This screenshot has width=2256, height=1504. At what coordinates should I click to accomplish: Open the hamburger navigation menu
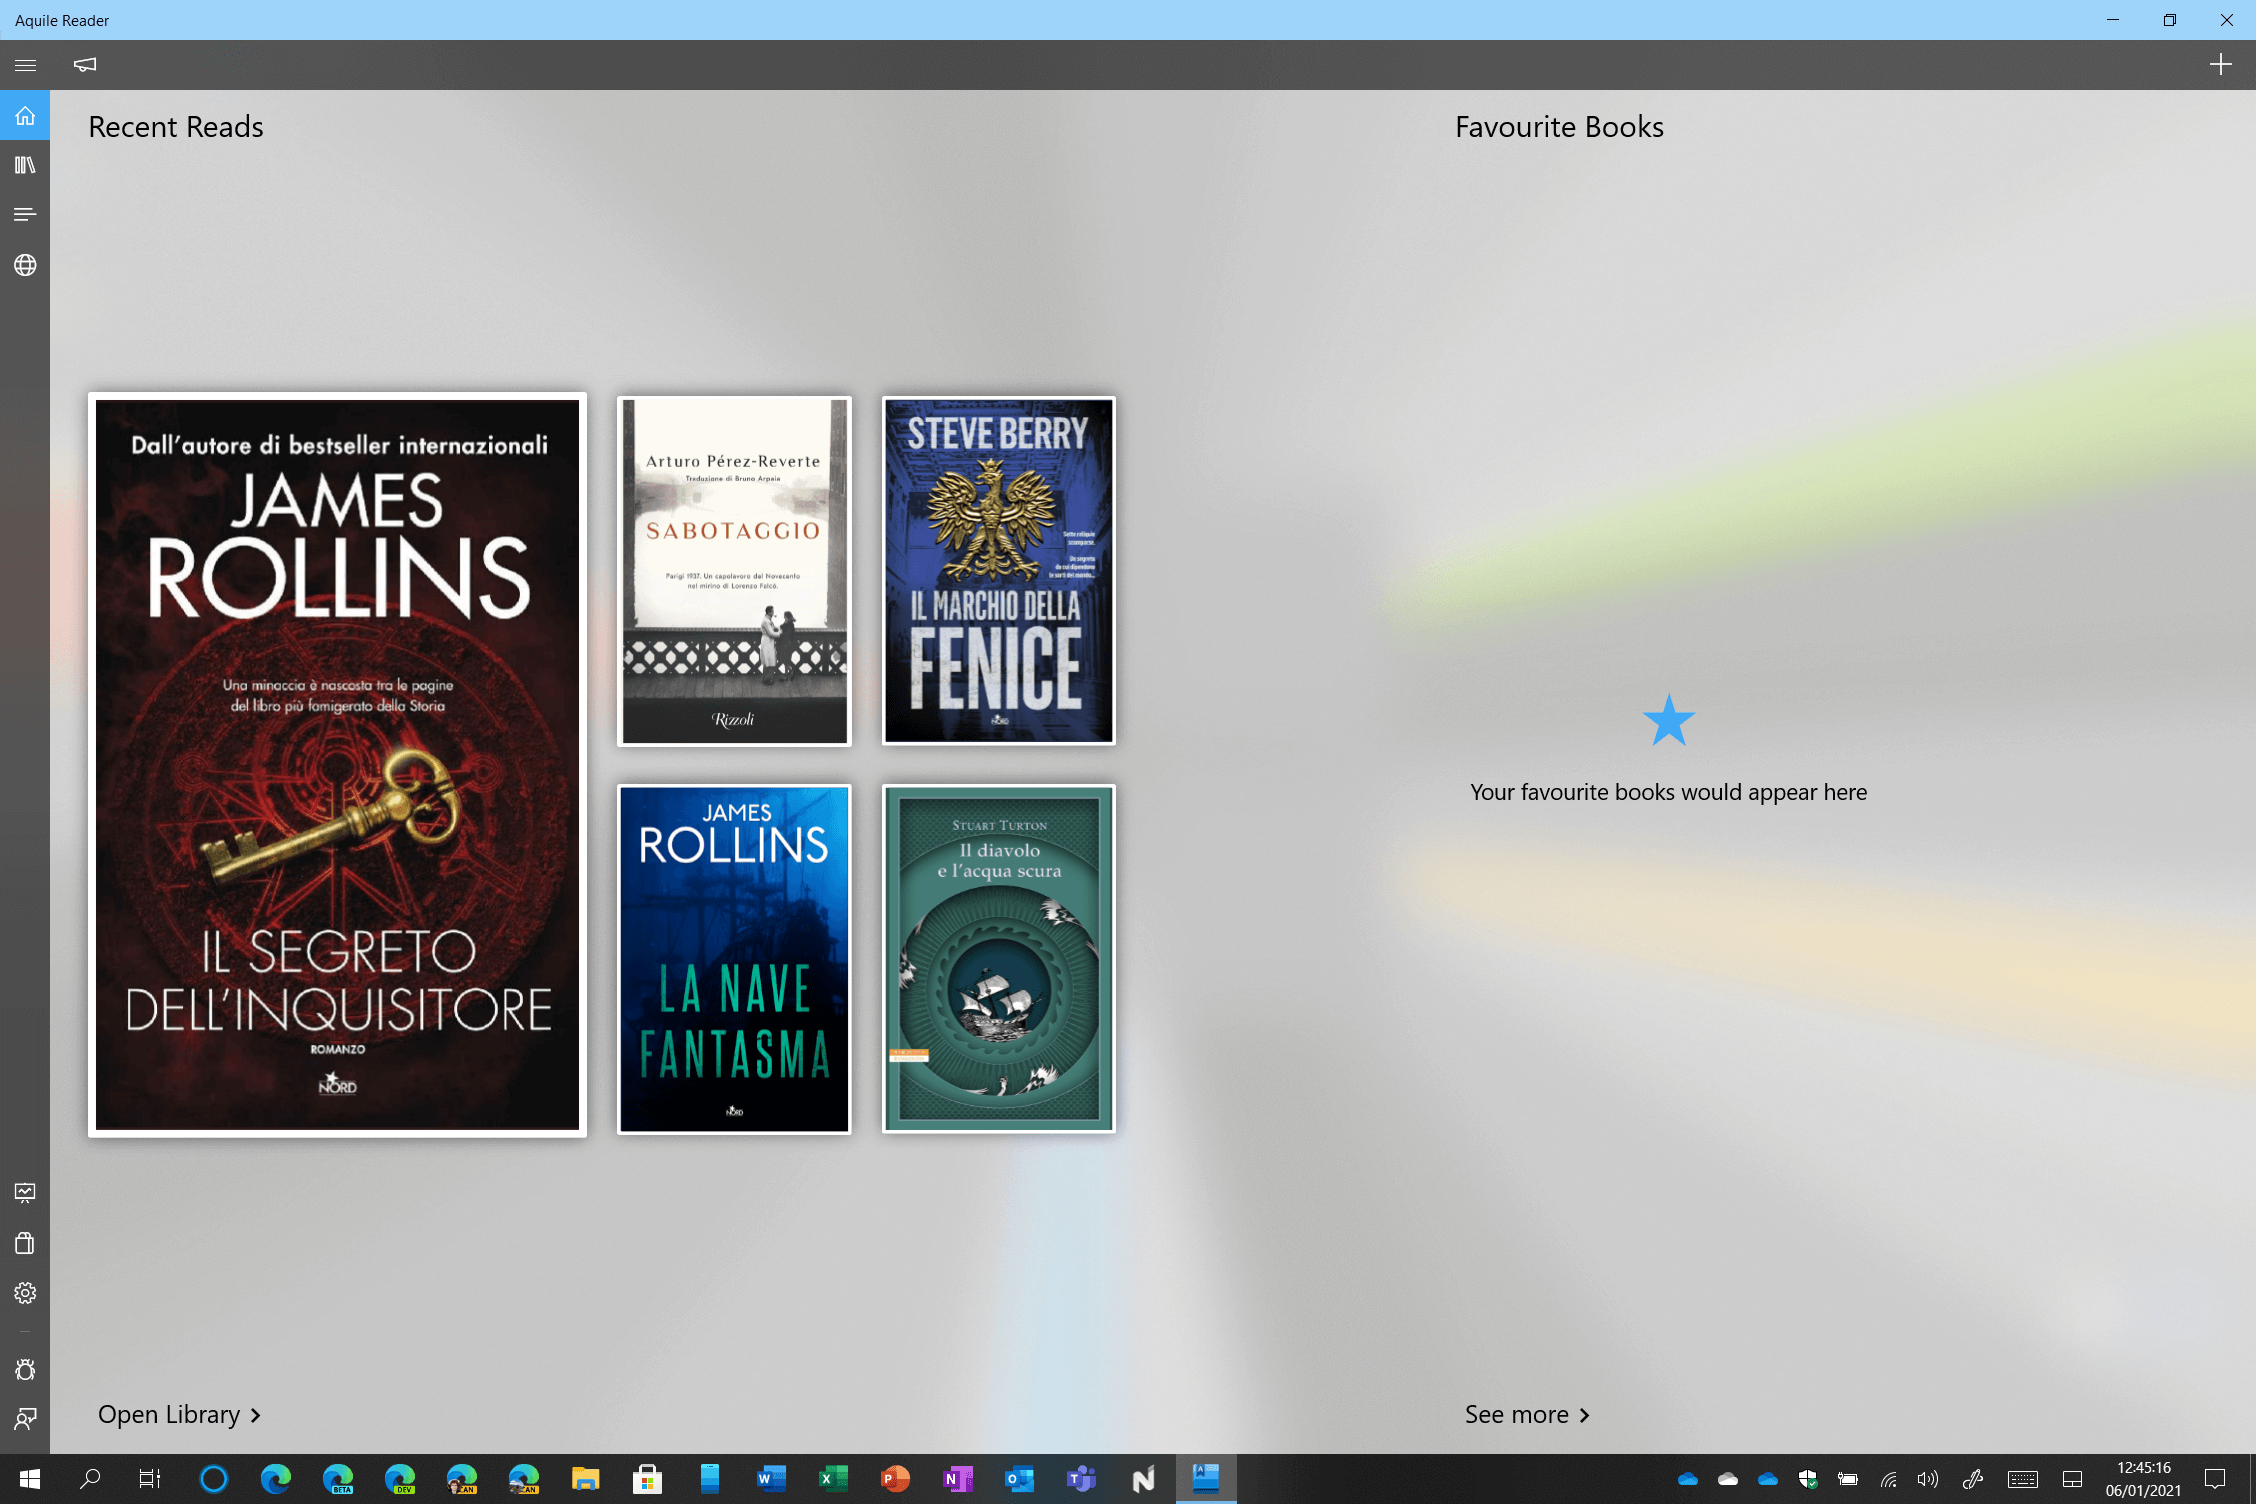coord(25,65)
